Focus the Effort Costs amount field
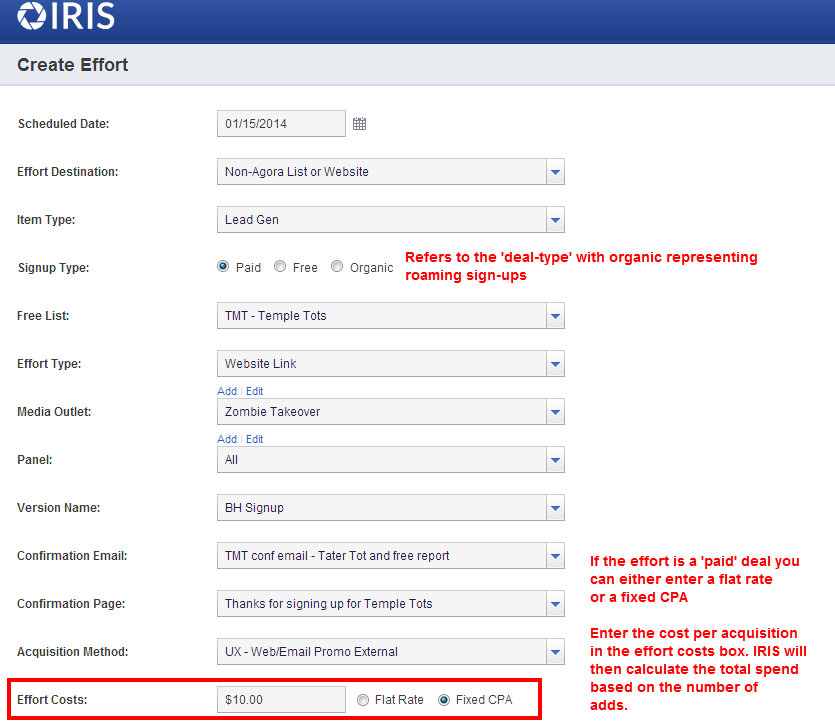 click(281, 700)
